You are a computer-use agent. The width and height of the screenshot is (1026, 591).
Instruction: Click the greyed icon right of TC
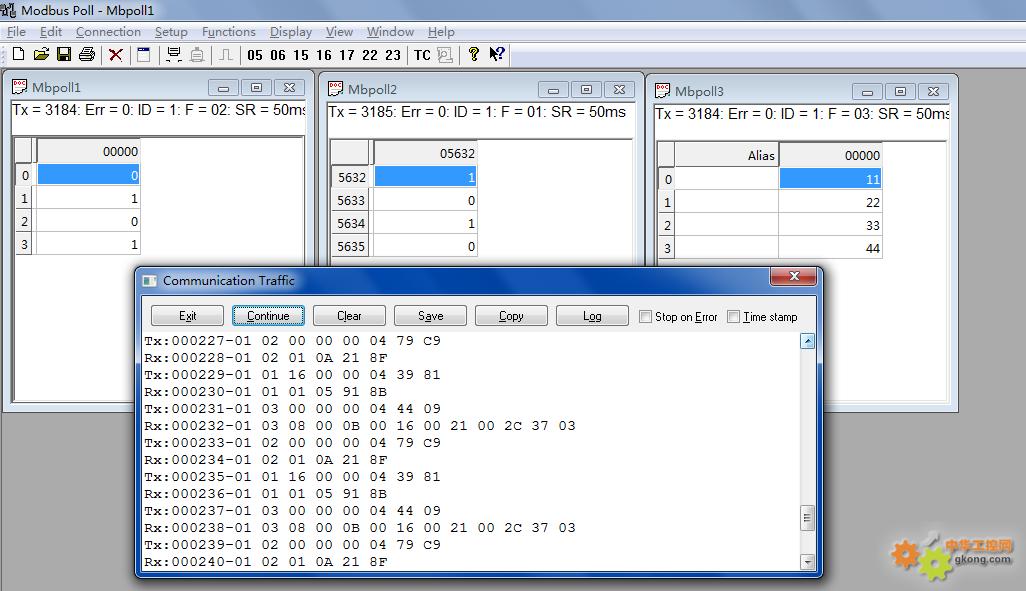445,55
